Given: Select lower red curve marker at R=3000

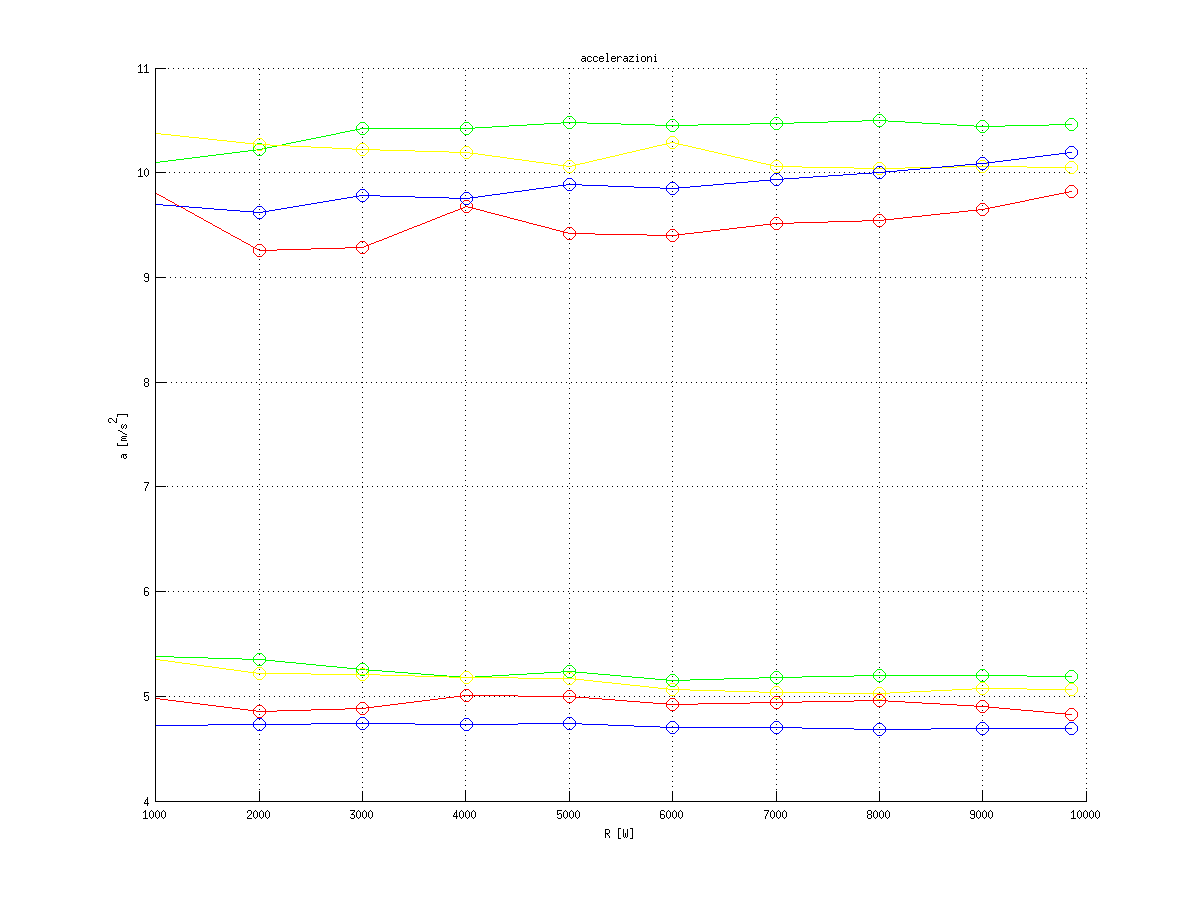Looking at the screenshot, I should pyautogui.click(x=362, y=708).
